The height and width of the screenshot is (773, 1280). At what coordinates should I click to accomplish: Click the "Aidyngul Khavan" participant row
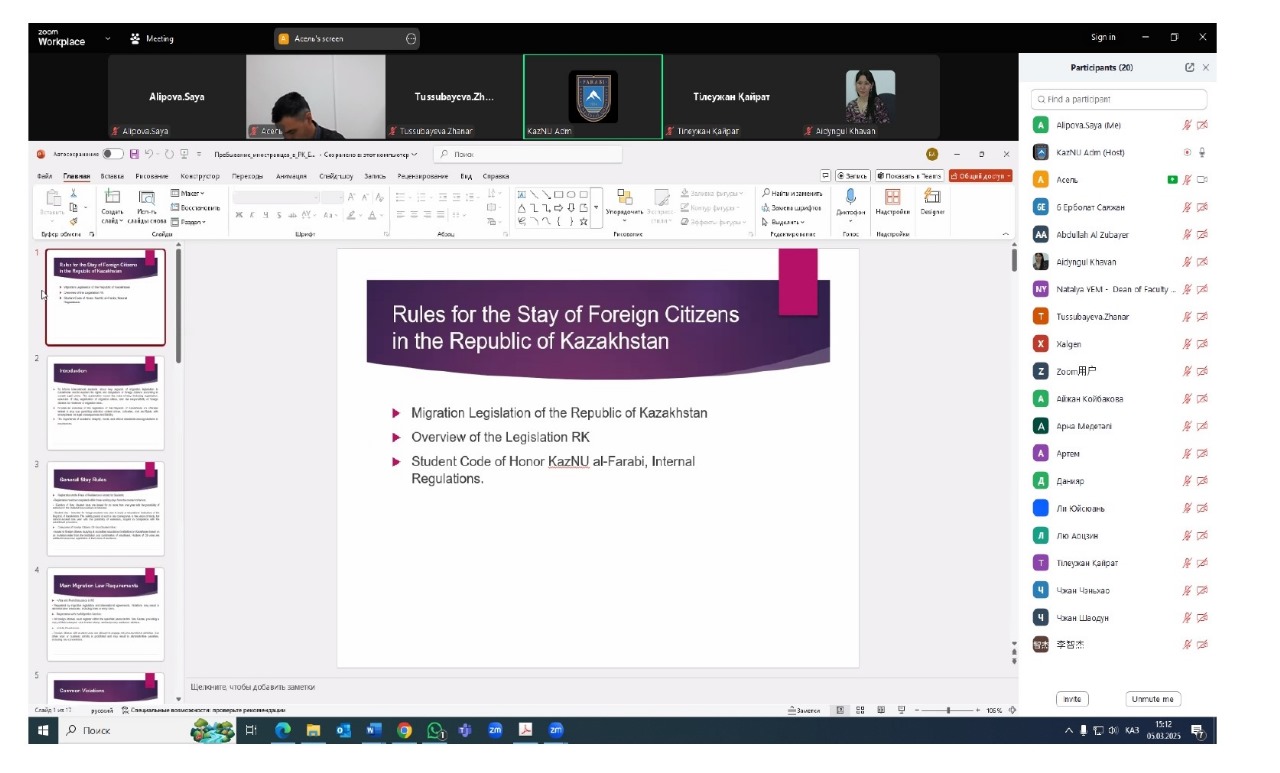click(x=1121, y=262)
